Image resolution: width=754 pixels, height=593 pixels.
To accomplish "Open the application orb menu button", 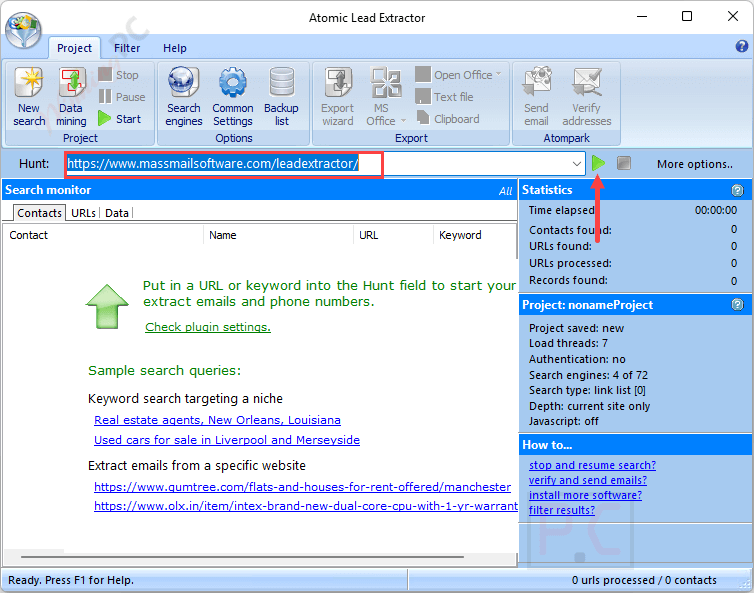I will pos(24,30).
